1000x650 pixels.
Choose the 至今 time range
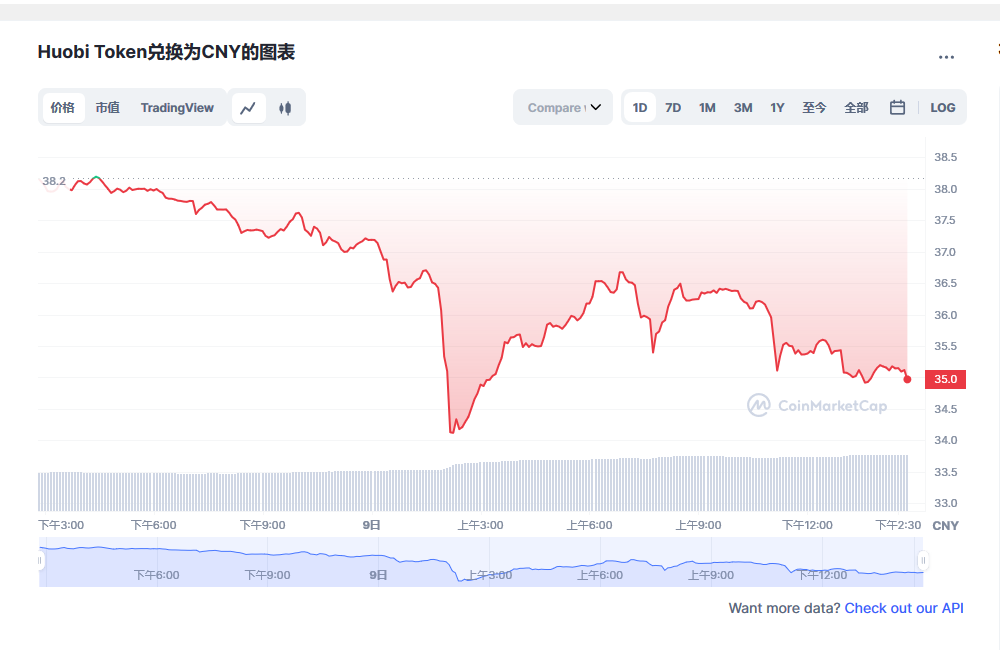click(x=814, y=108)
